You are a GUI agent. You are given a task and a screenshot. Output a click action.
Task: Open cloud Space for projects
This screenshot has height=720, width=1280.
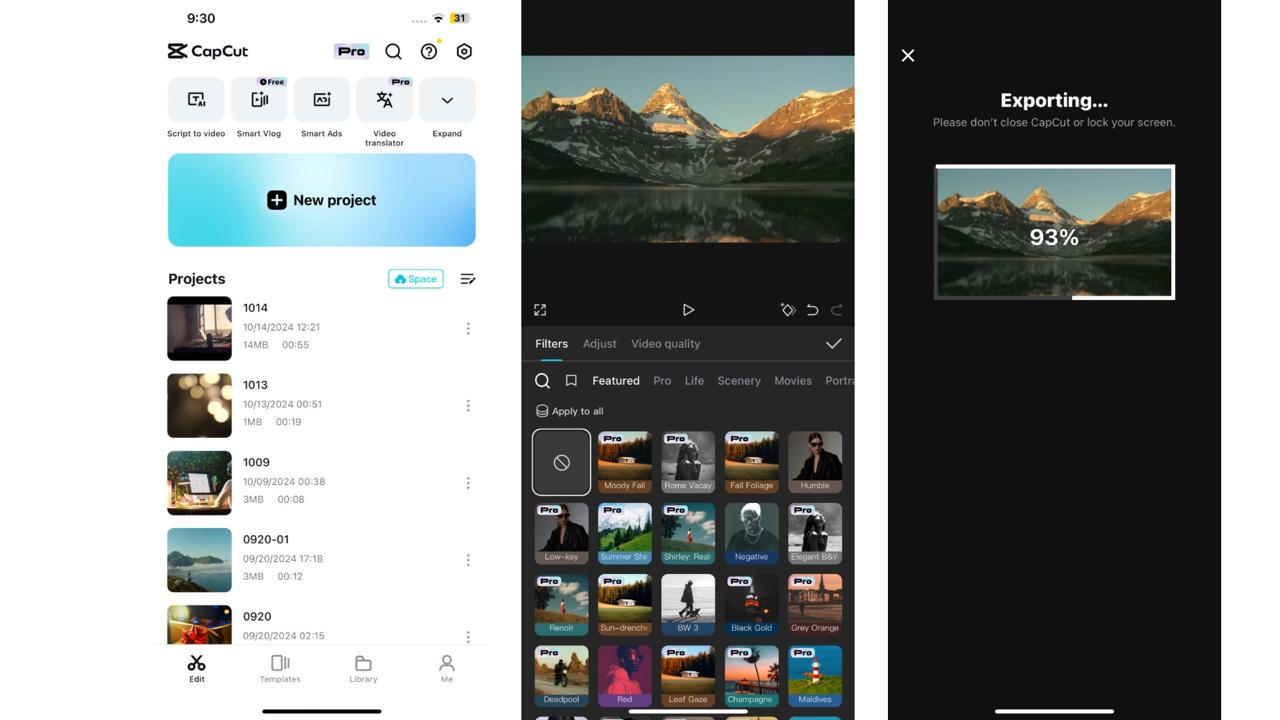pyautogui.click(x=415, y=278)
